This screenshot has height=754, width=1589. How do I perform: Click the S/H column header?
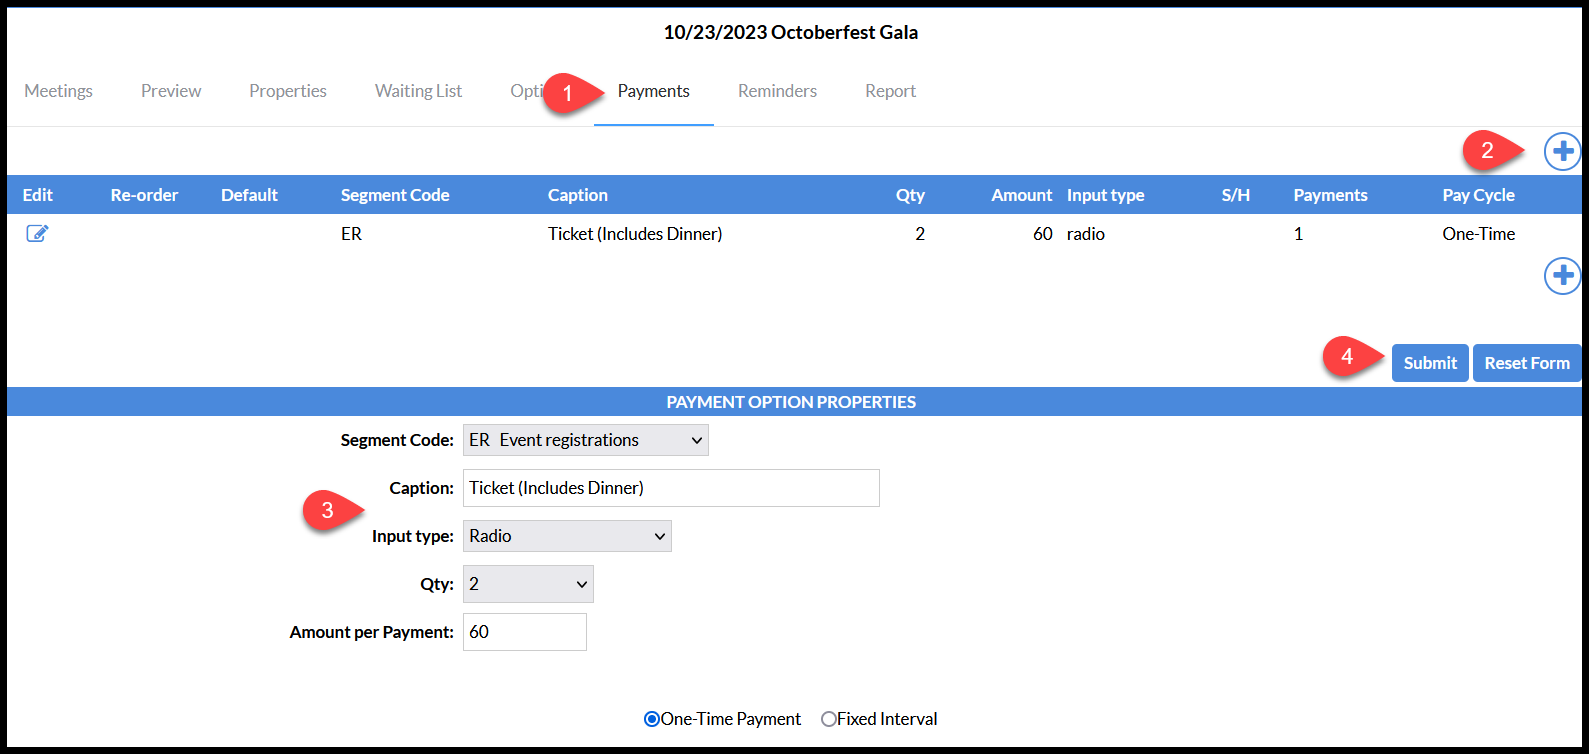click(x=1236, y=195)
